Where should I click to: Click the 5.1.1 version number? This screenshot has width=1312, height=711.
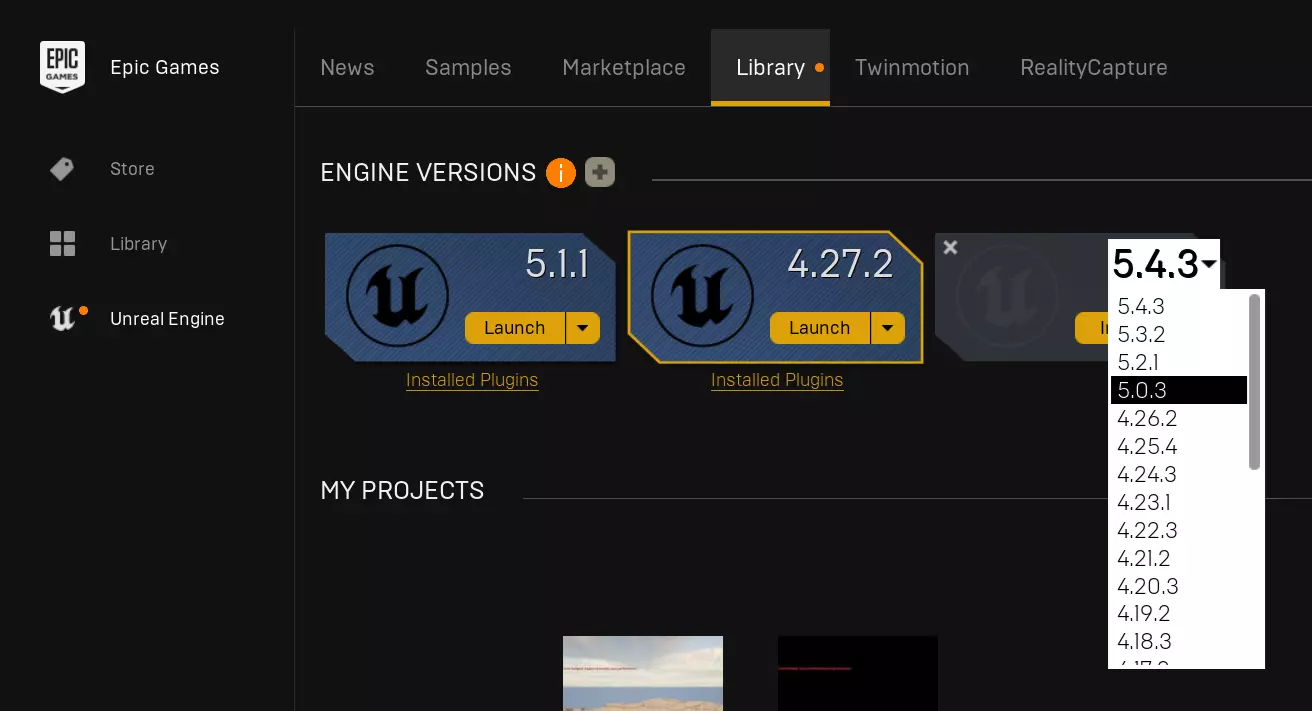557,265
